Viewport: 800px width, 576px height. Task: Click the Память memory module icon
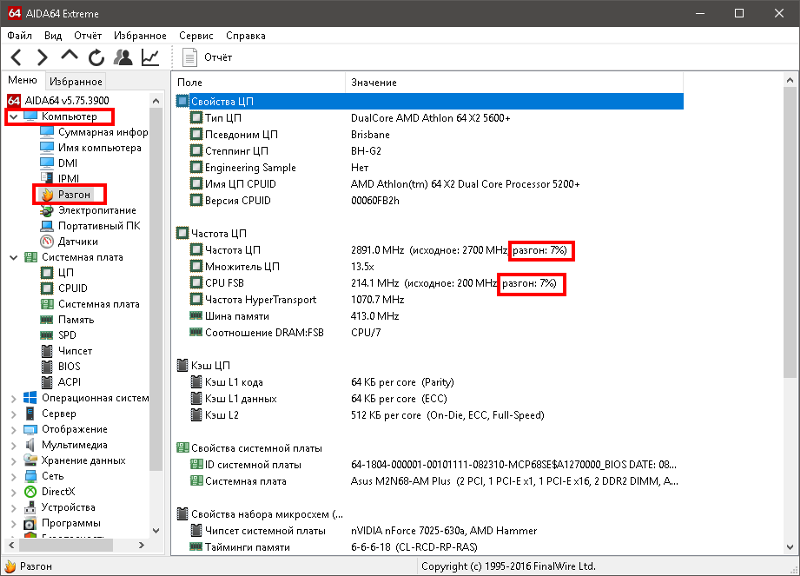(x=47, y=320)
